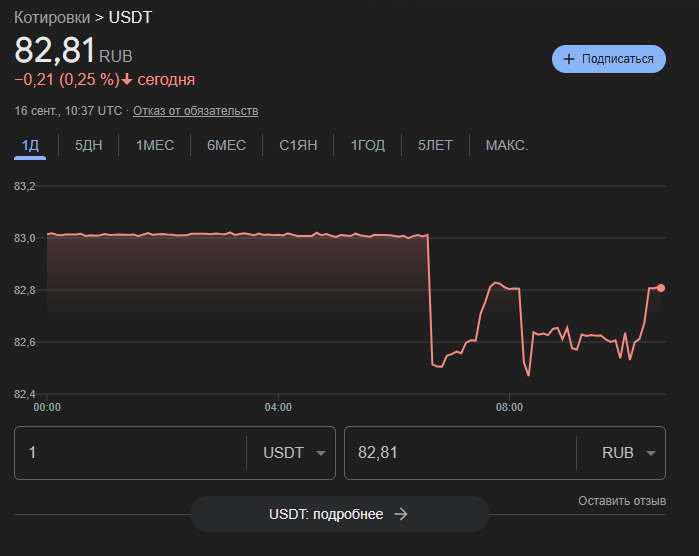The height and width of the screenshot is (556, 699).
Task: Click the 83,2 value on the price axis
Action: (25, 186)
